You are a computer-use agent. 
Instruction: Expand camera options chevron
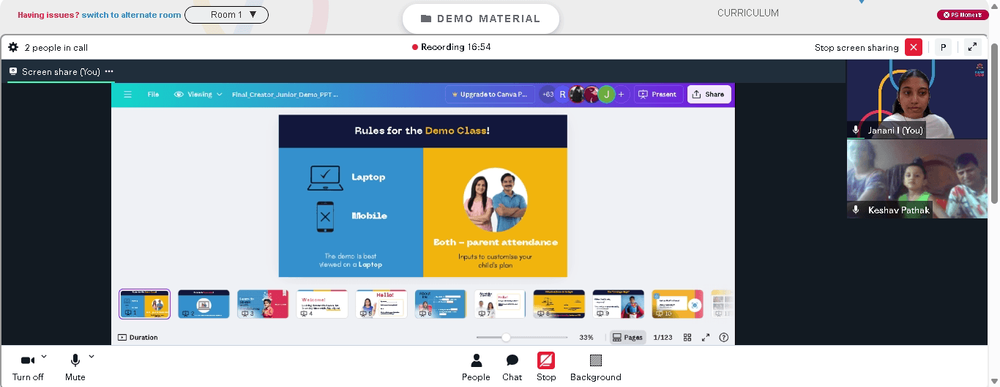tap(43, 356)
